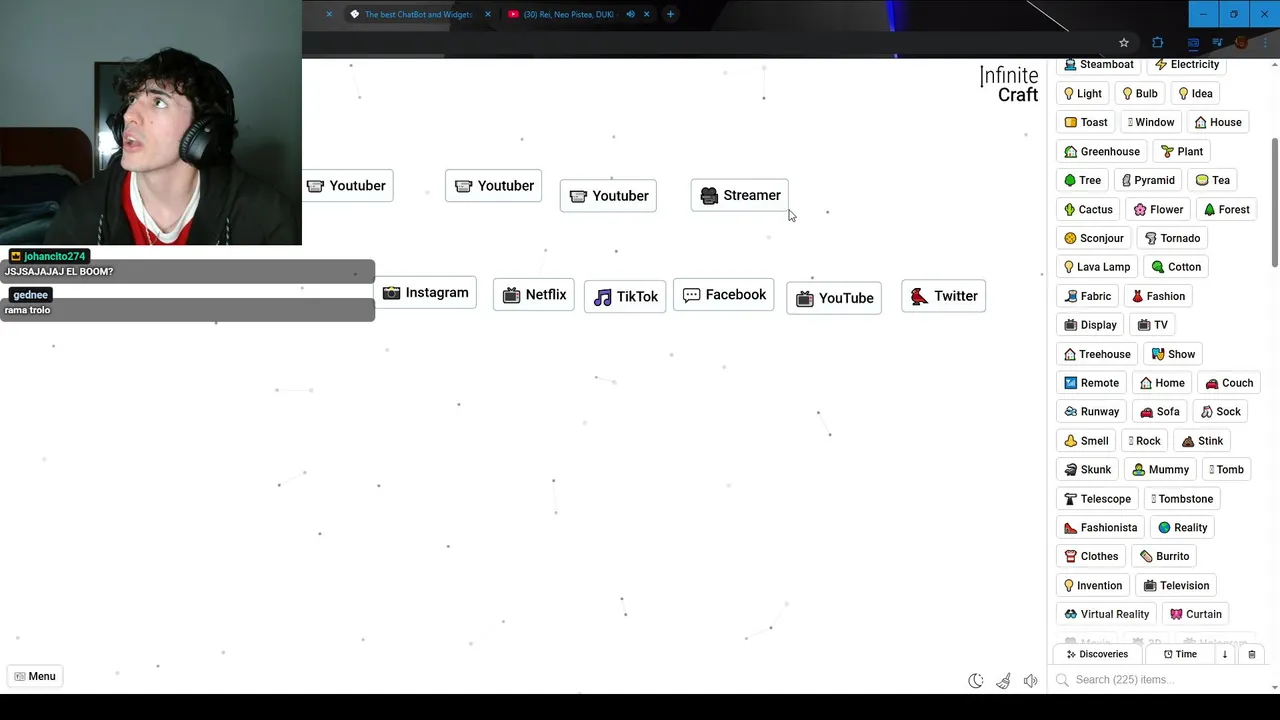Mute the YouTube tab's audio icon
Viewport: 1280px width, 720px height.
tap(630, 14)
